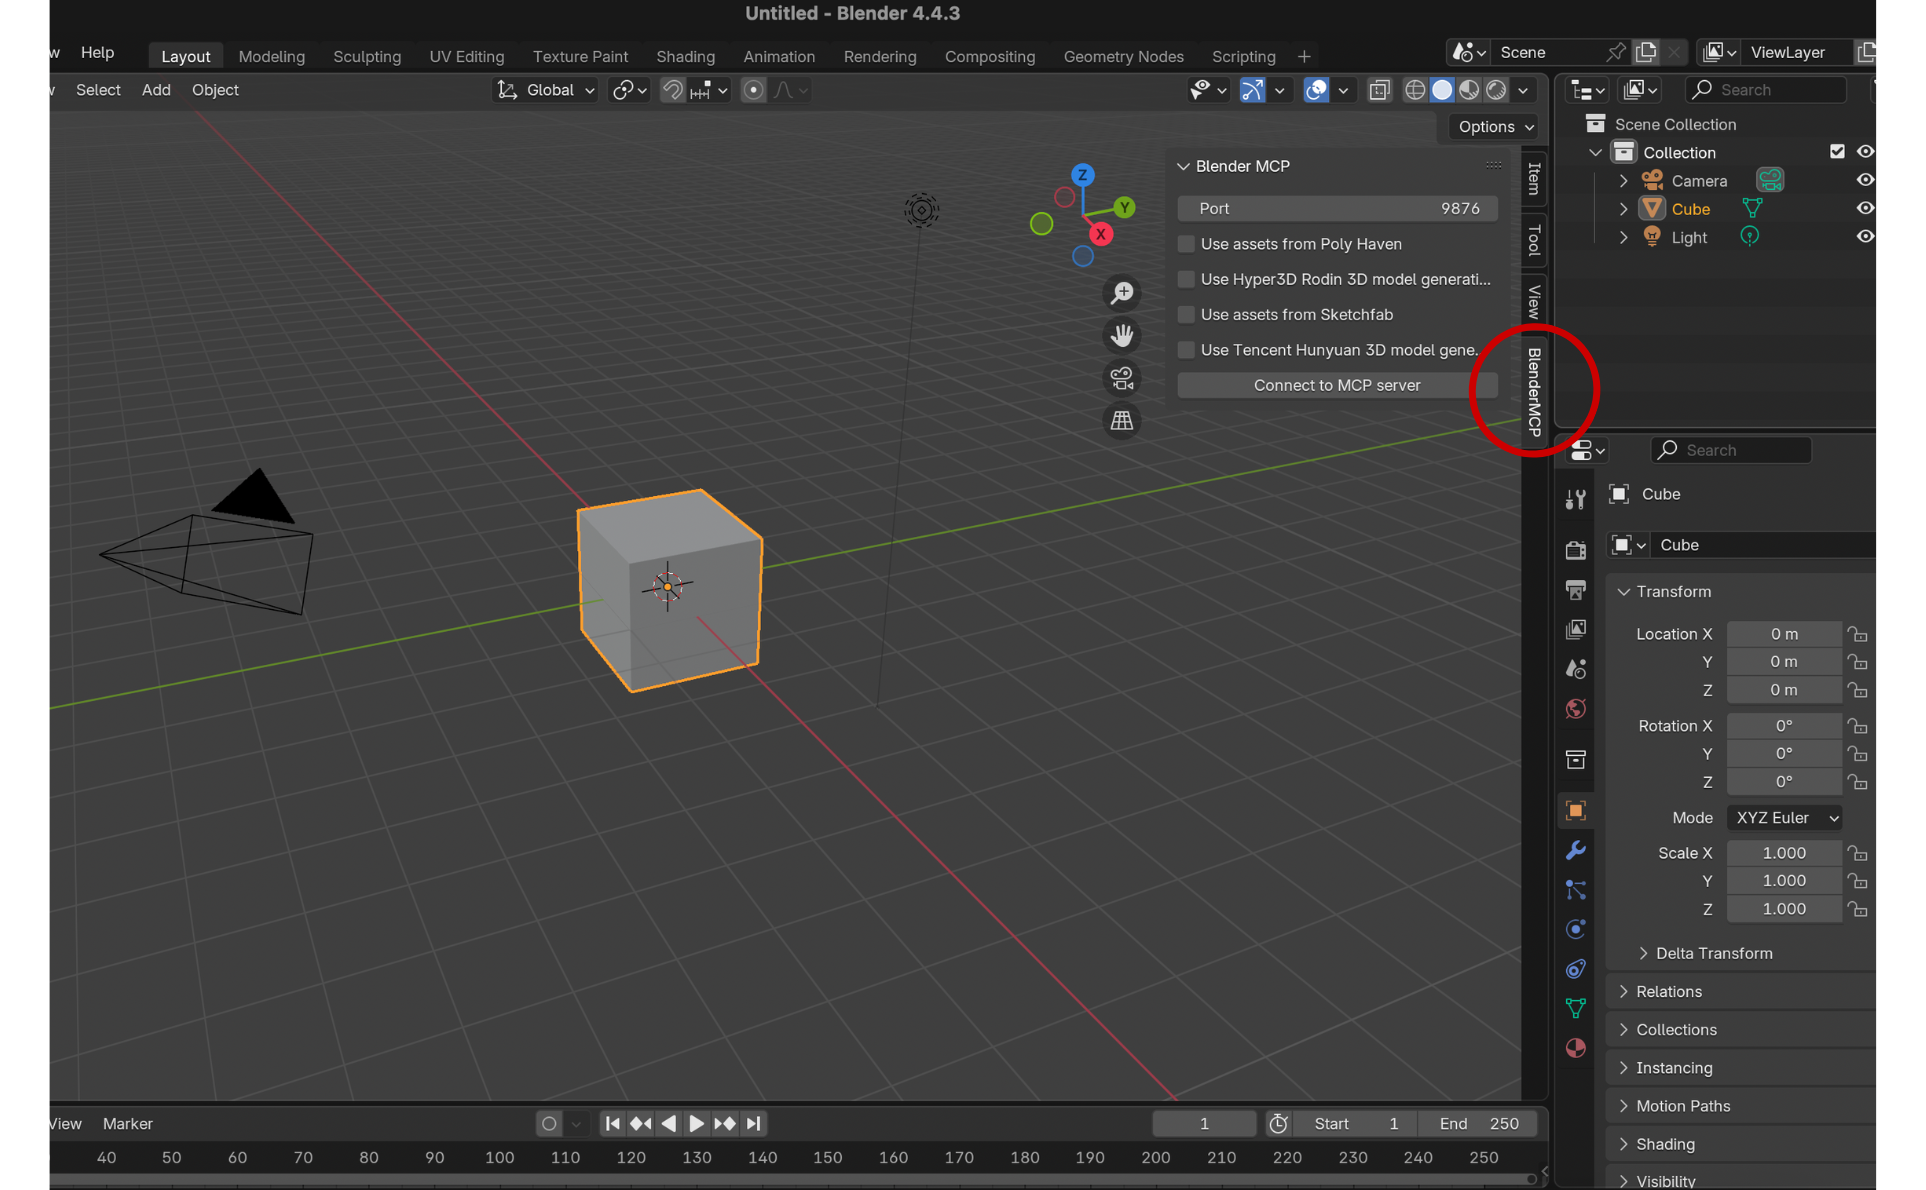Open the XYZ Euler rotation mode dropdown
1926x1190 pixels.
(x=1784, y=818)
